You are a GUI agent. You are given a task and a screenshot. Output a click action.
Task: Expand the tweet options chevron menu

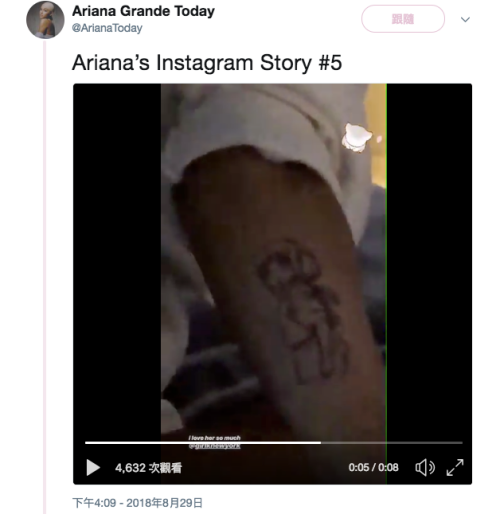[x=465, y=20]
